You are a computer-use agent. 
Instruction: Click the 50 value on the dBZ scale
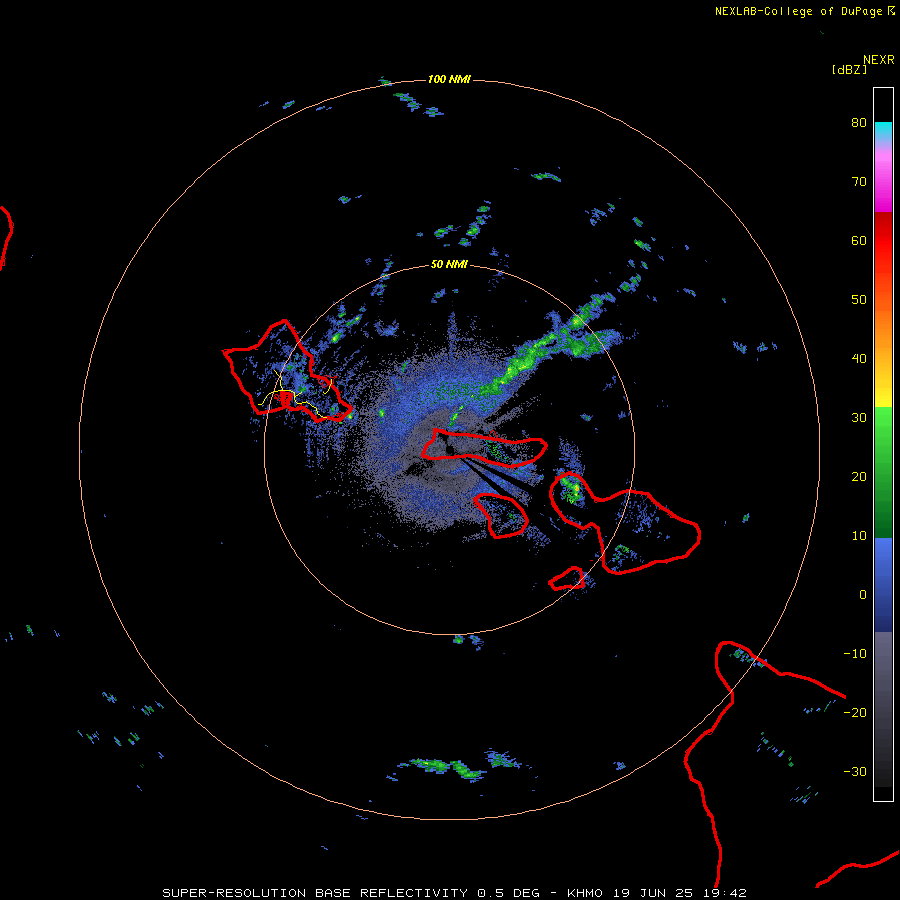[x=859, y=300]
